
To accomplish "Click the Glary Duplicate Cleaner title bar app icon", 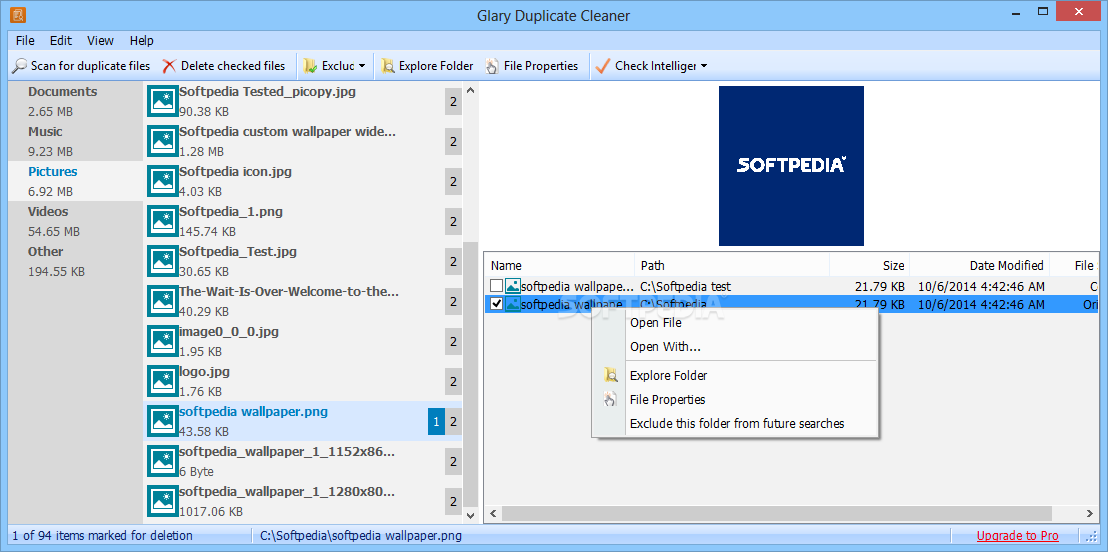I will (x=18, y=14).
